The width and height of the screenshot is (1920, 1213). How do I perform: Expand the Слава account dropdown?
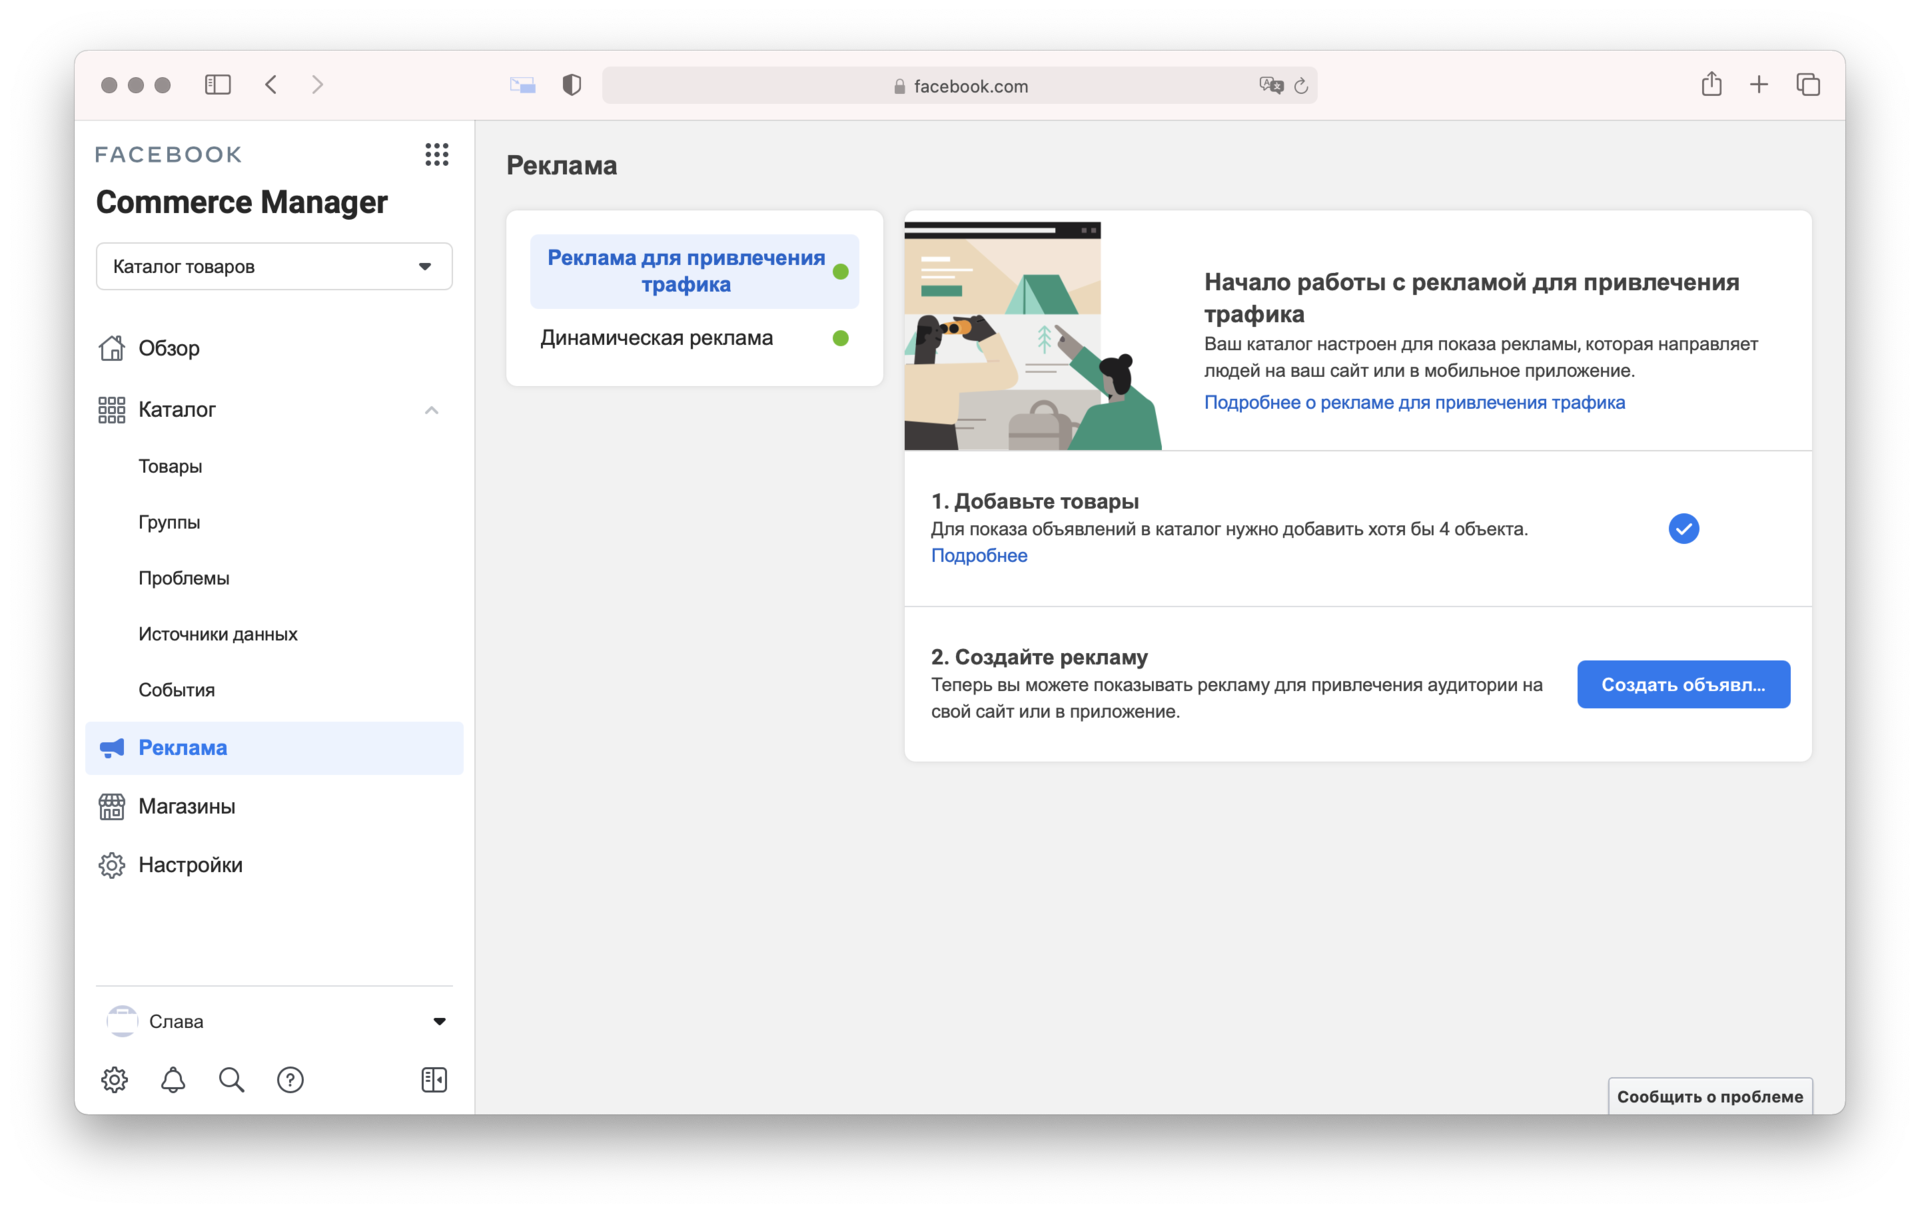click(438, 1021)
